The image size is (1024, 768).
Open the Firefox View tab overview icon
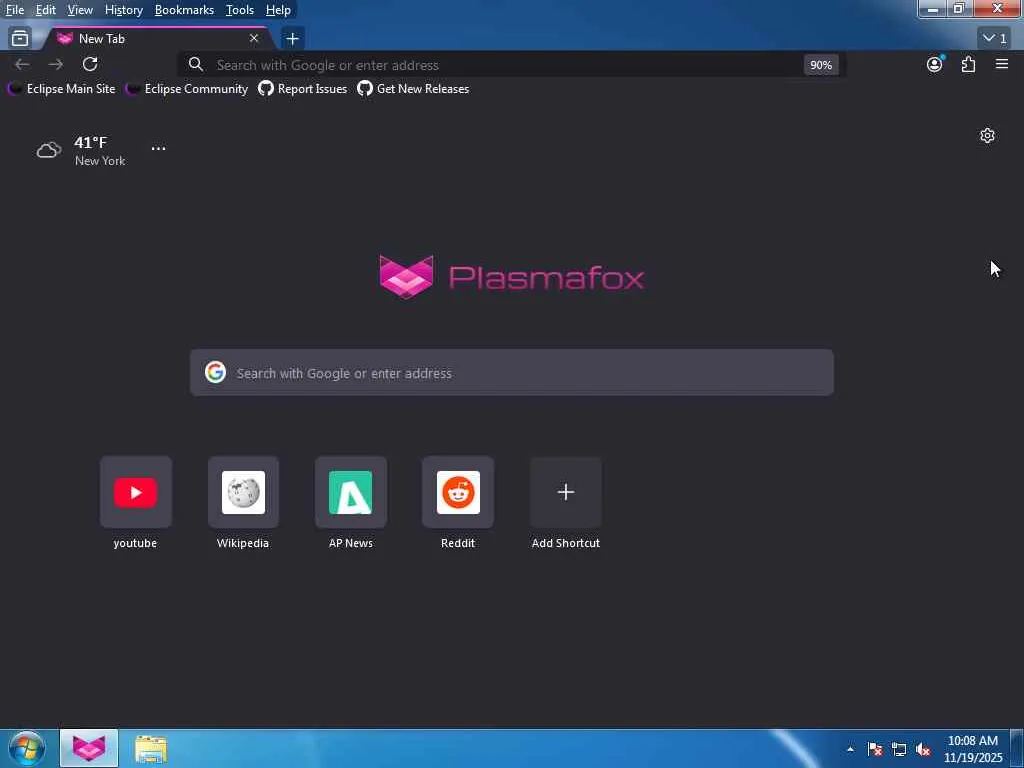pos(20,39)
